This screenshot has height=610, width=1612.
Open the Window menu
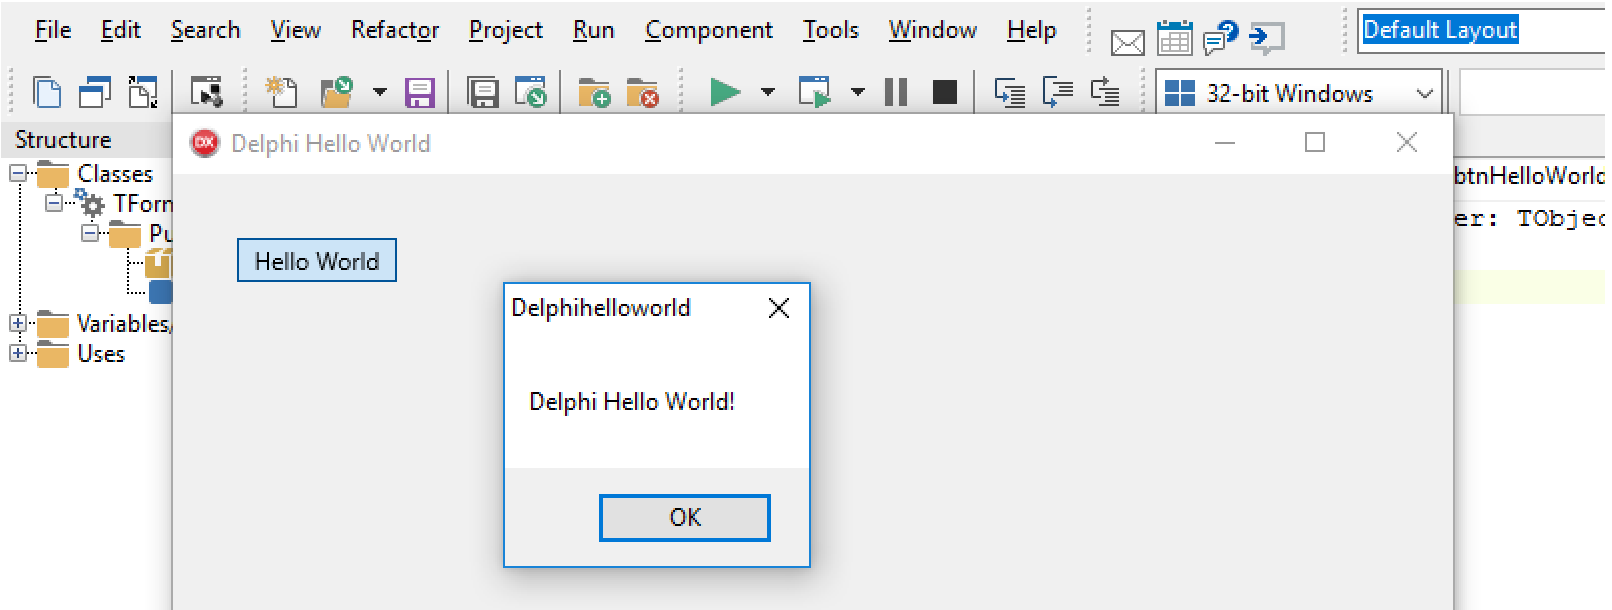pos(932,31)
